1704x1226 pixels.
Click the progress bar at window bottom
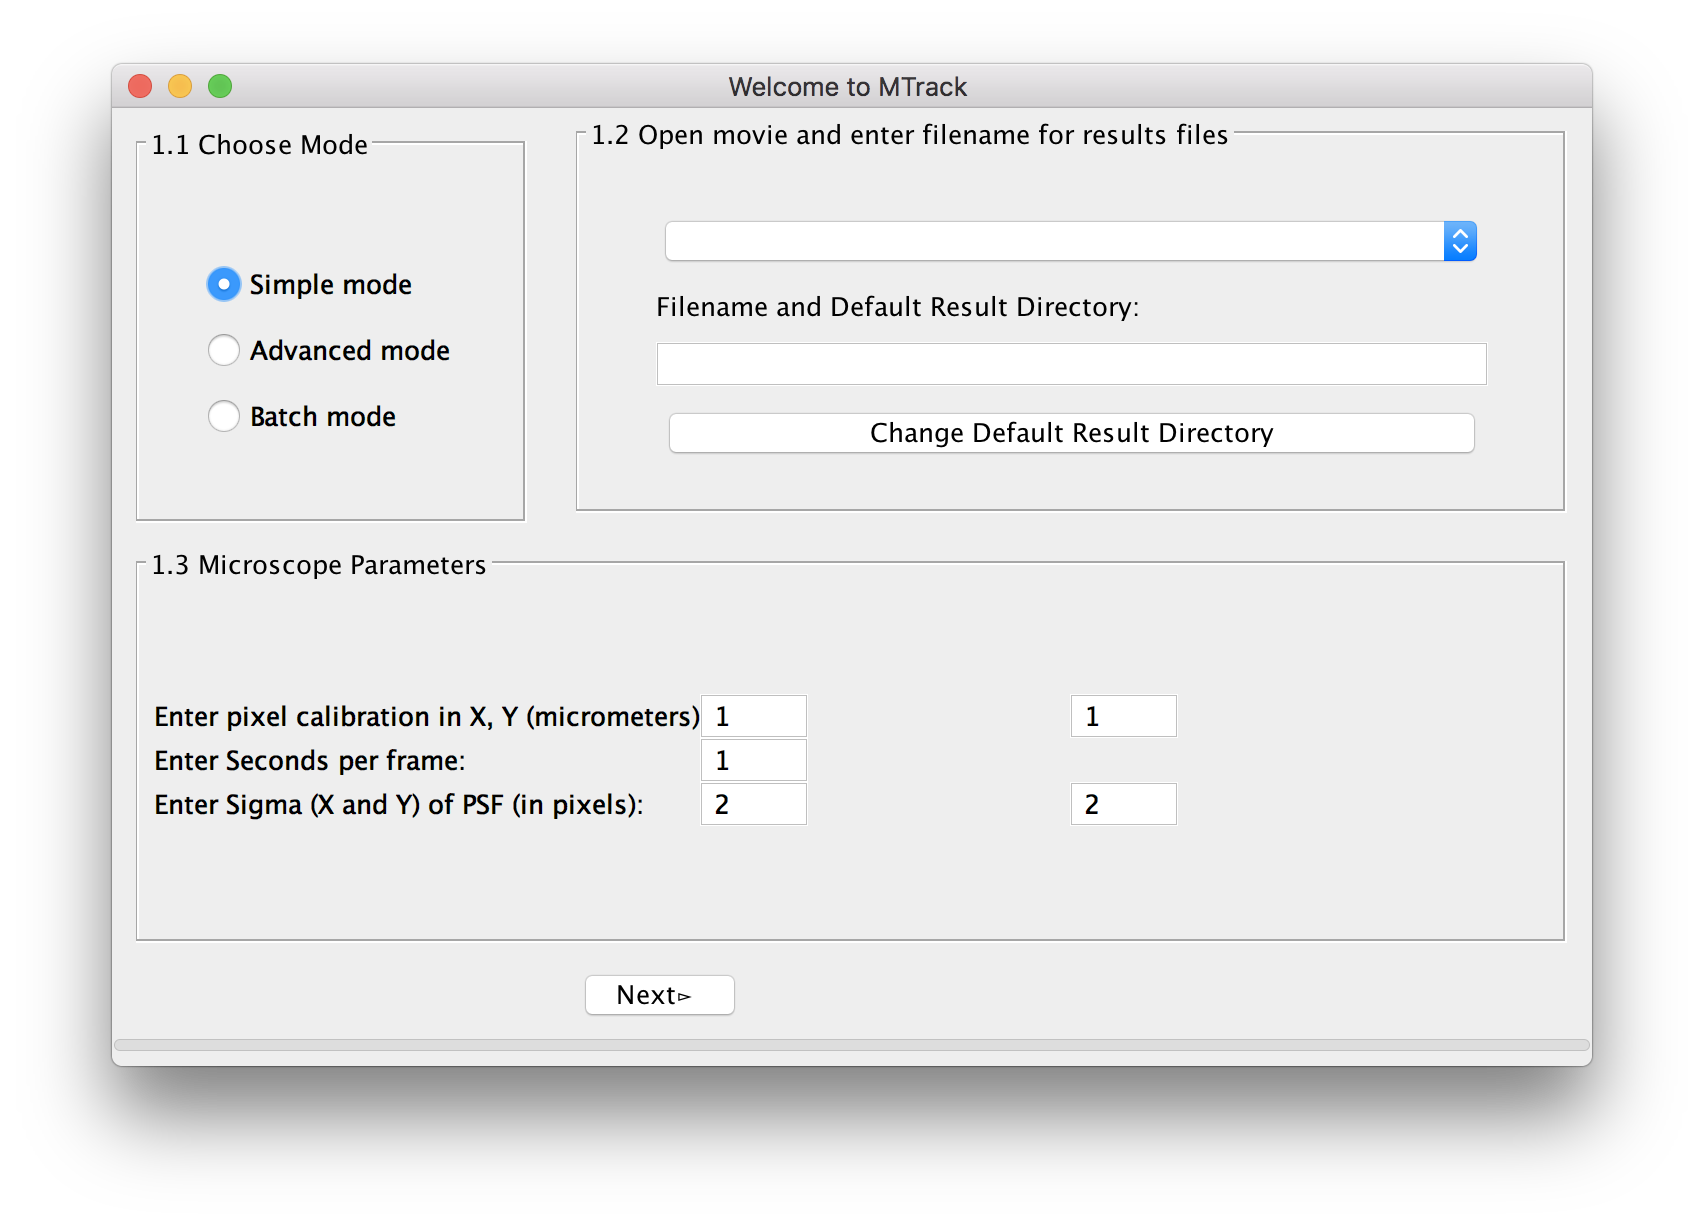(851, 1045)
